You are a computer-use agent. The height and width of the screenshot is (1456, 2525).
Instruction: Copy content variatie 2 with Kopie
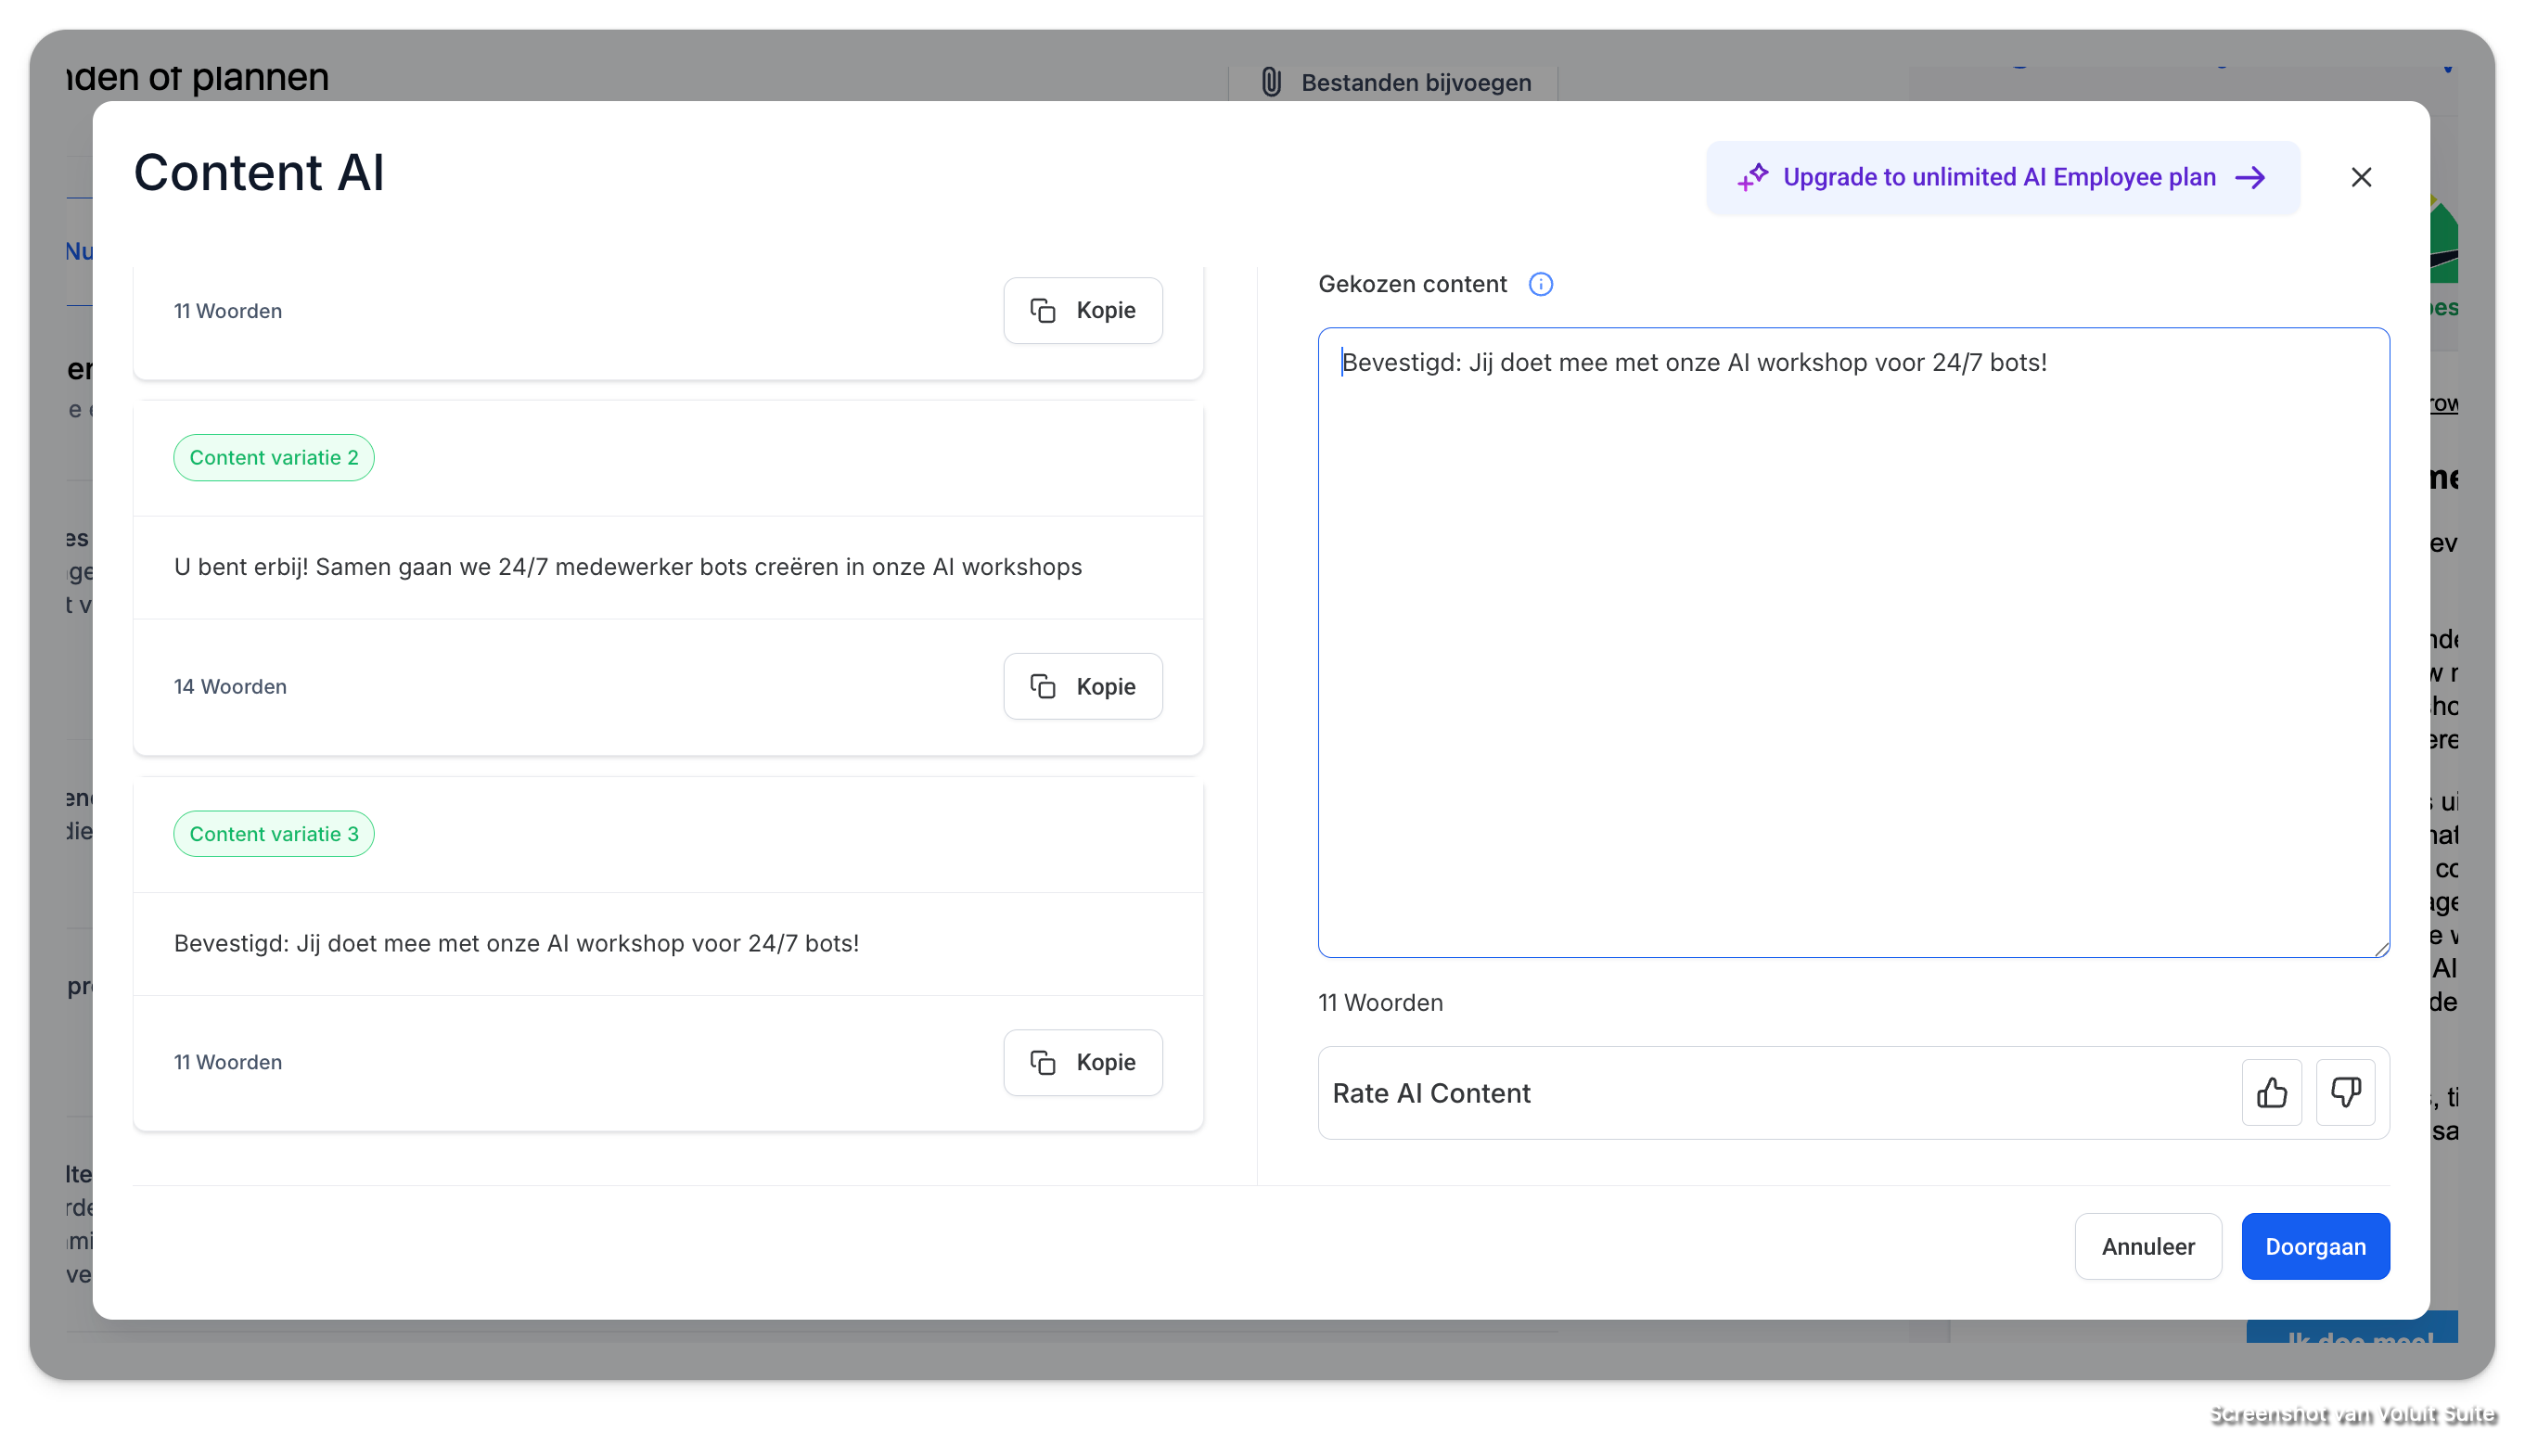coord(1082,686)
